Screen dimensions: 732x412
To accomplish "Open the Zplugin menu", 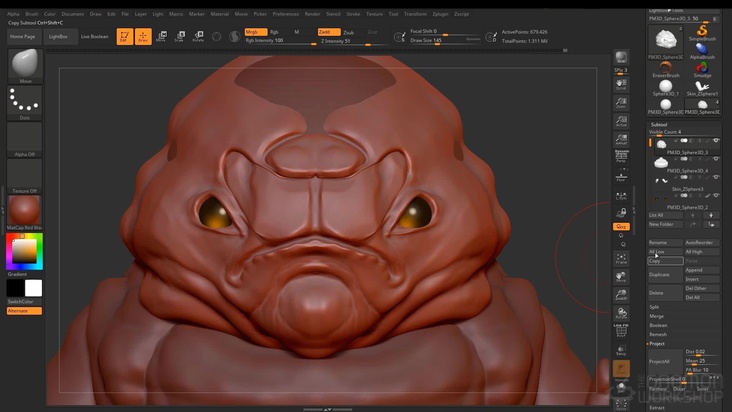I will click(440, 14).
